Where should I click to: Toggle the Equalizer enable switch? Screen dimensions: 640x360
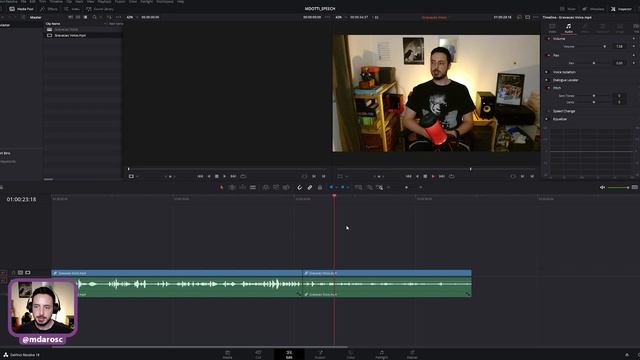click(x=547, y=119)
